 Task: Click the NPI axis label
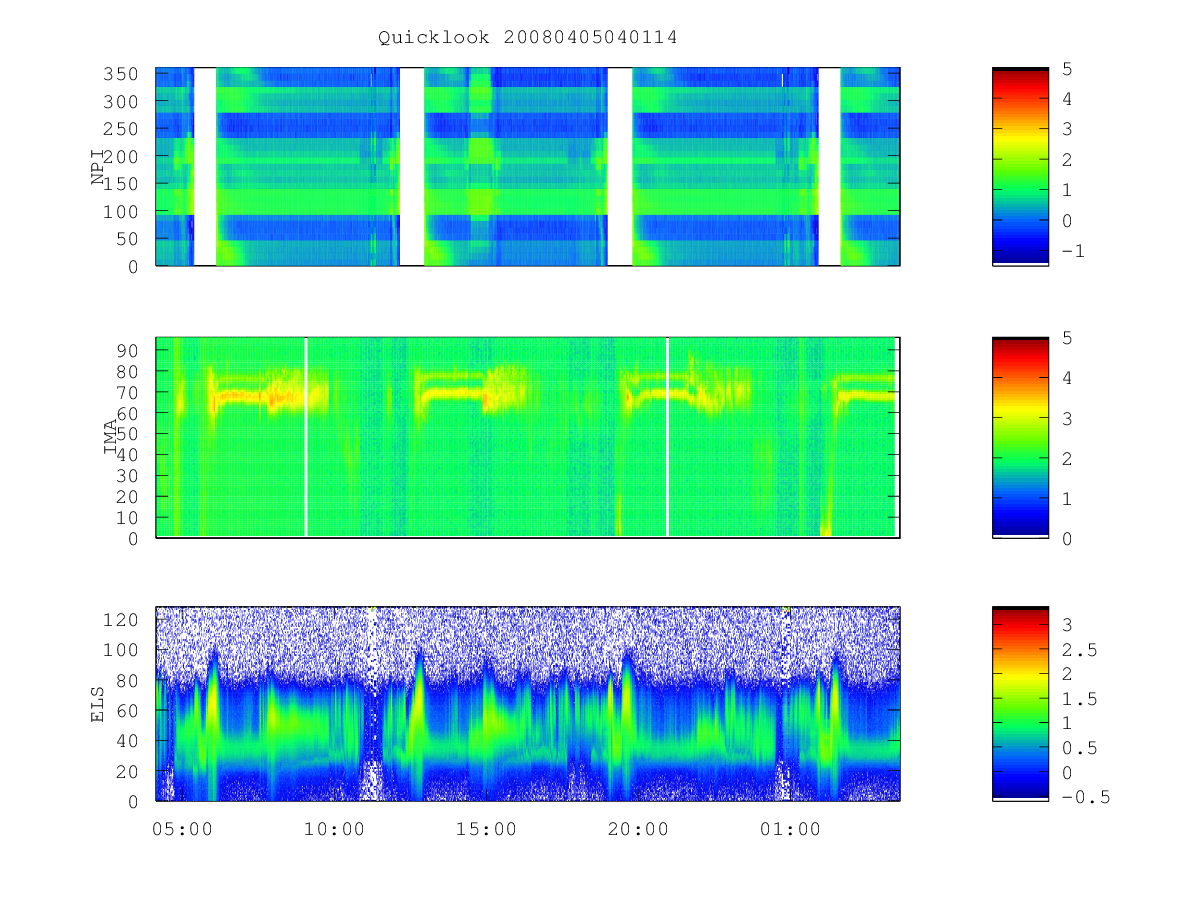tap(99, 167)
